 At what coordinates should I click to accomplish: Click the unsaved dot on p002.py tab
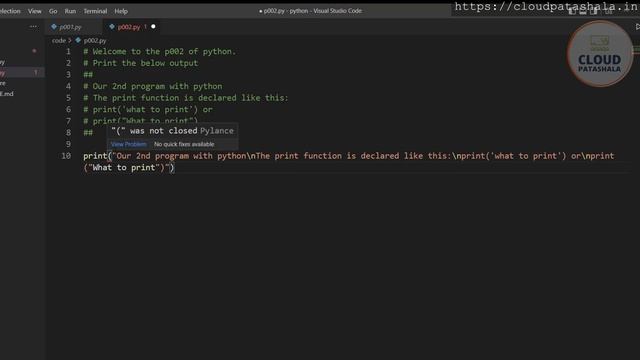click(153, 27)
